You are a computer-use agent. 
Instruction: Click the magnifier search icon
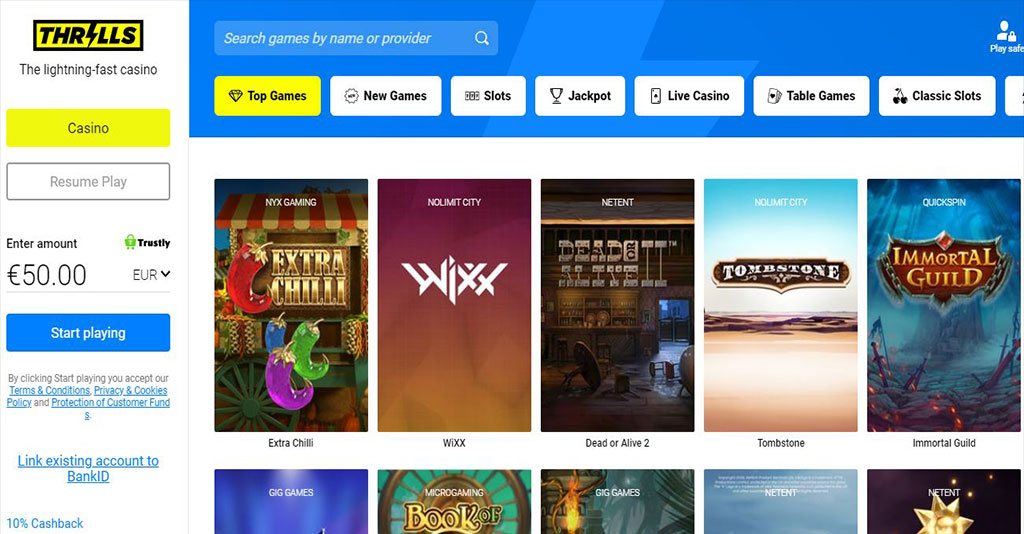[x=481, y=38]
